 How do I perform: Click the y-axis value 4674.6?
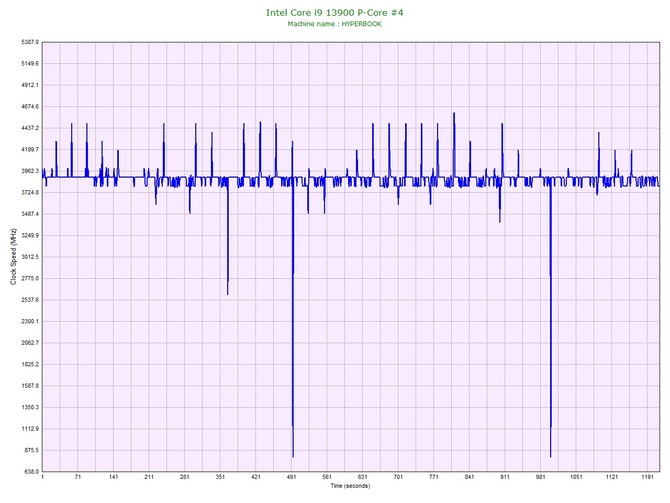coord(30,106)
